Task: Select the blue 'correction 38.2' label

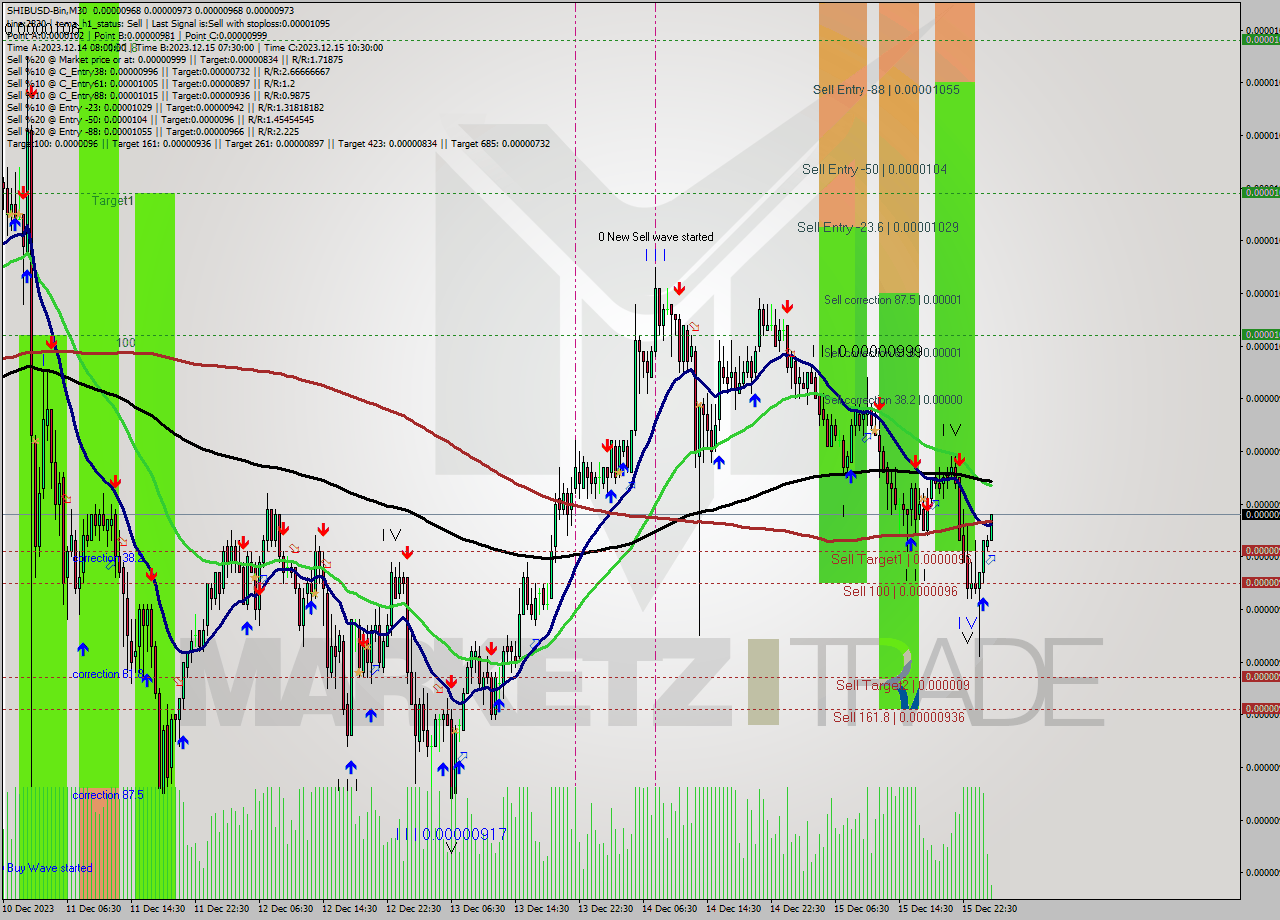Action: tap(109, 558)
